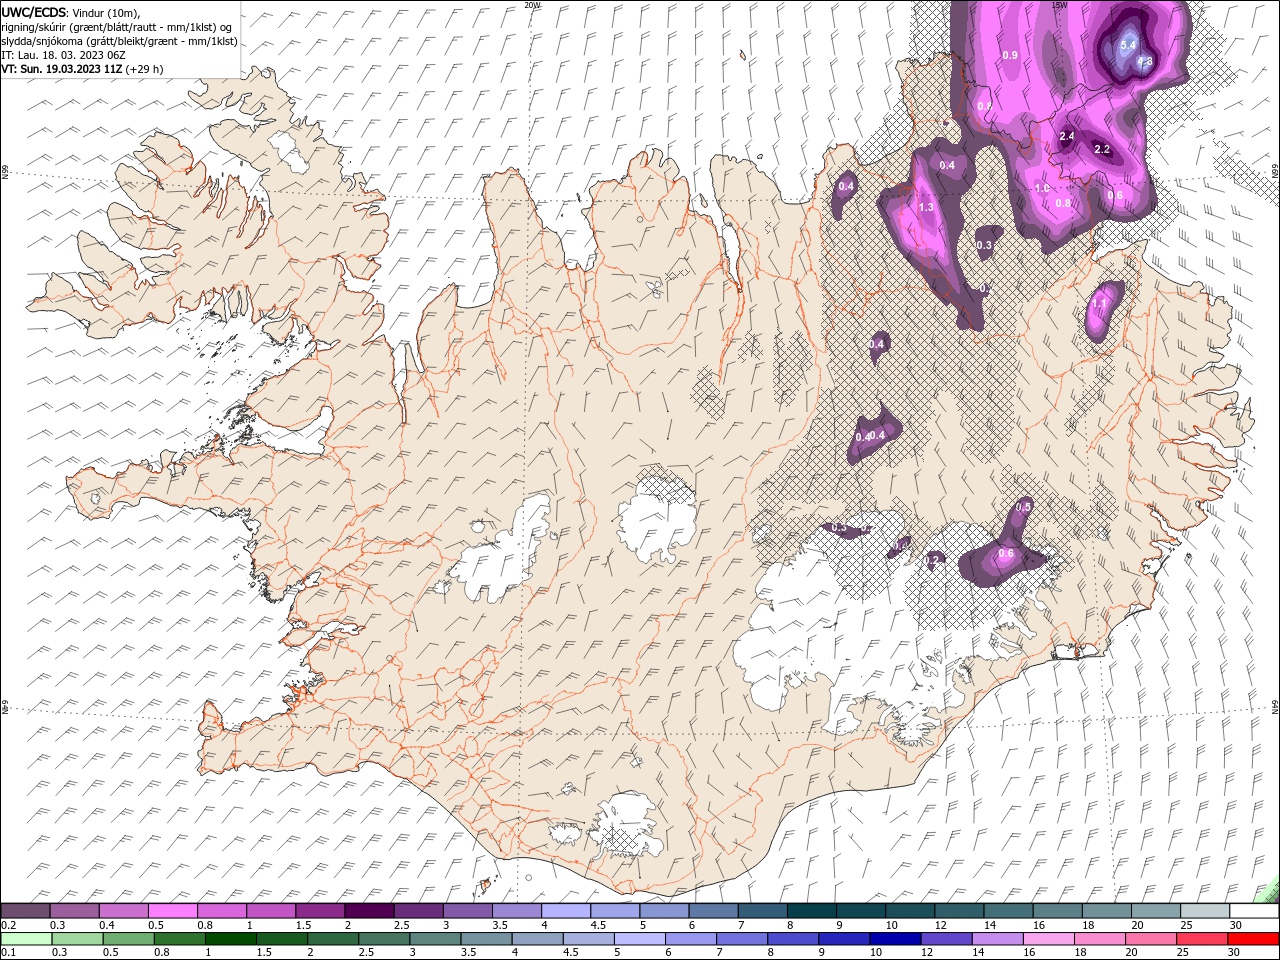Image resolution: width=1280 pixels, height=960 pixels.
Task: Click white 30+ swatch ending the upper legend row
Action: (1254, 911)
